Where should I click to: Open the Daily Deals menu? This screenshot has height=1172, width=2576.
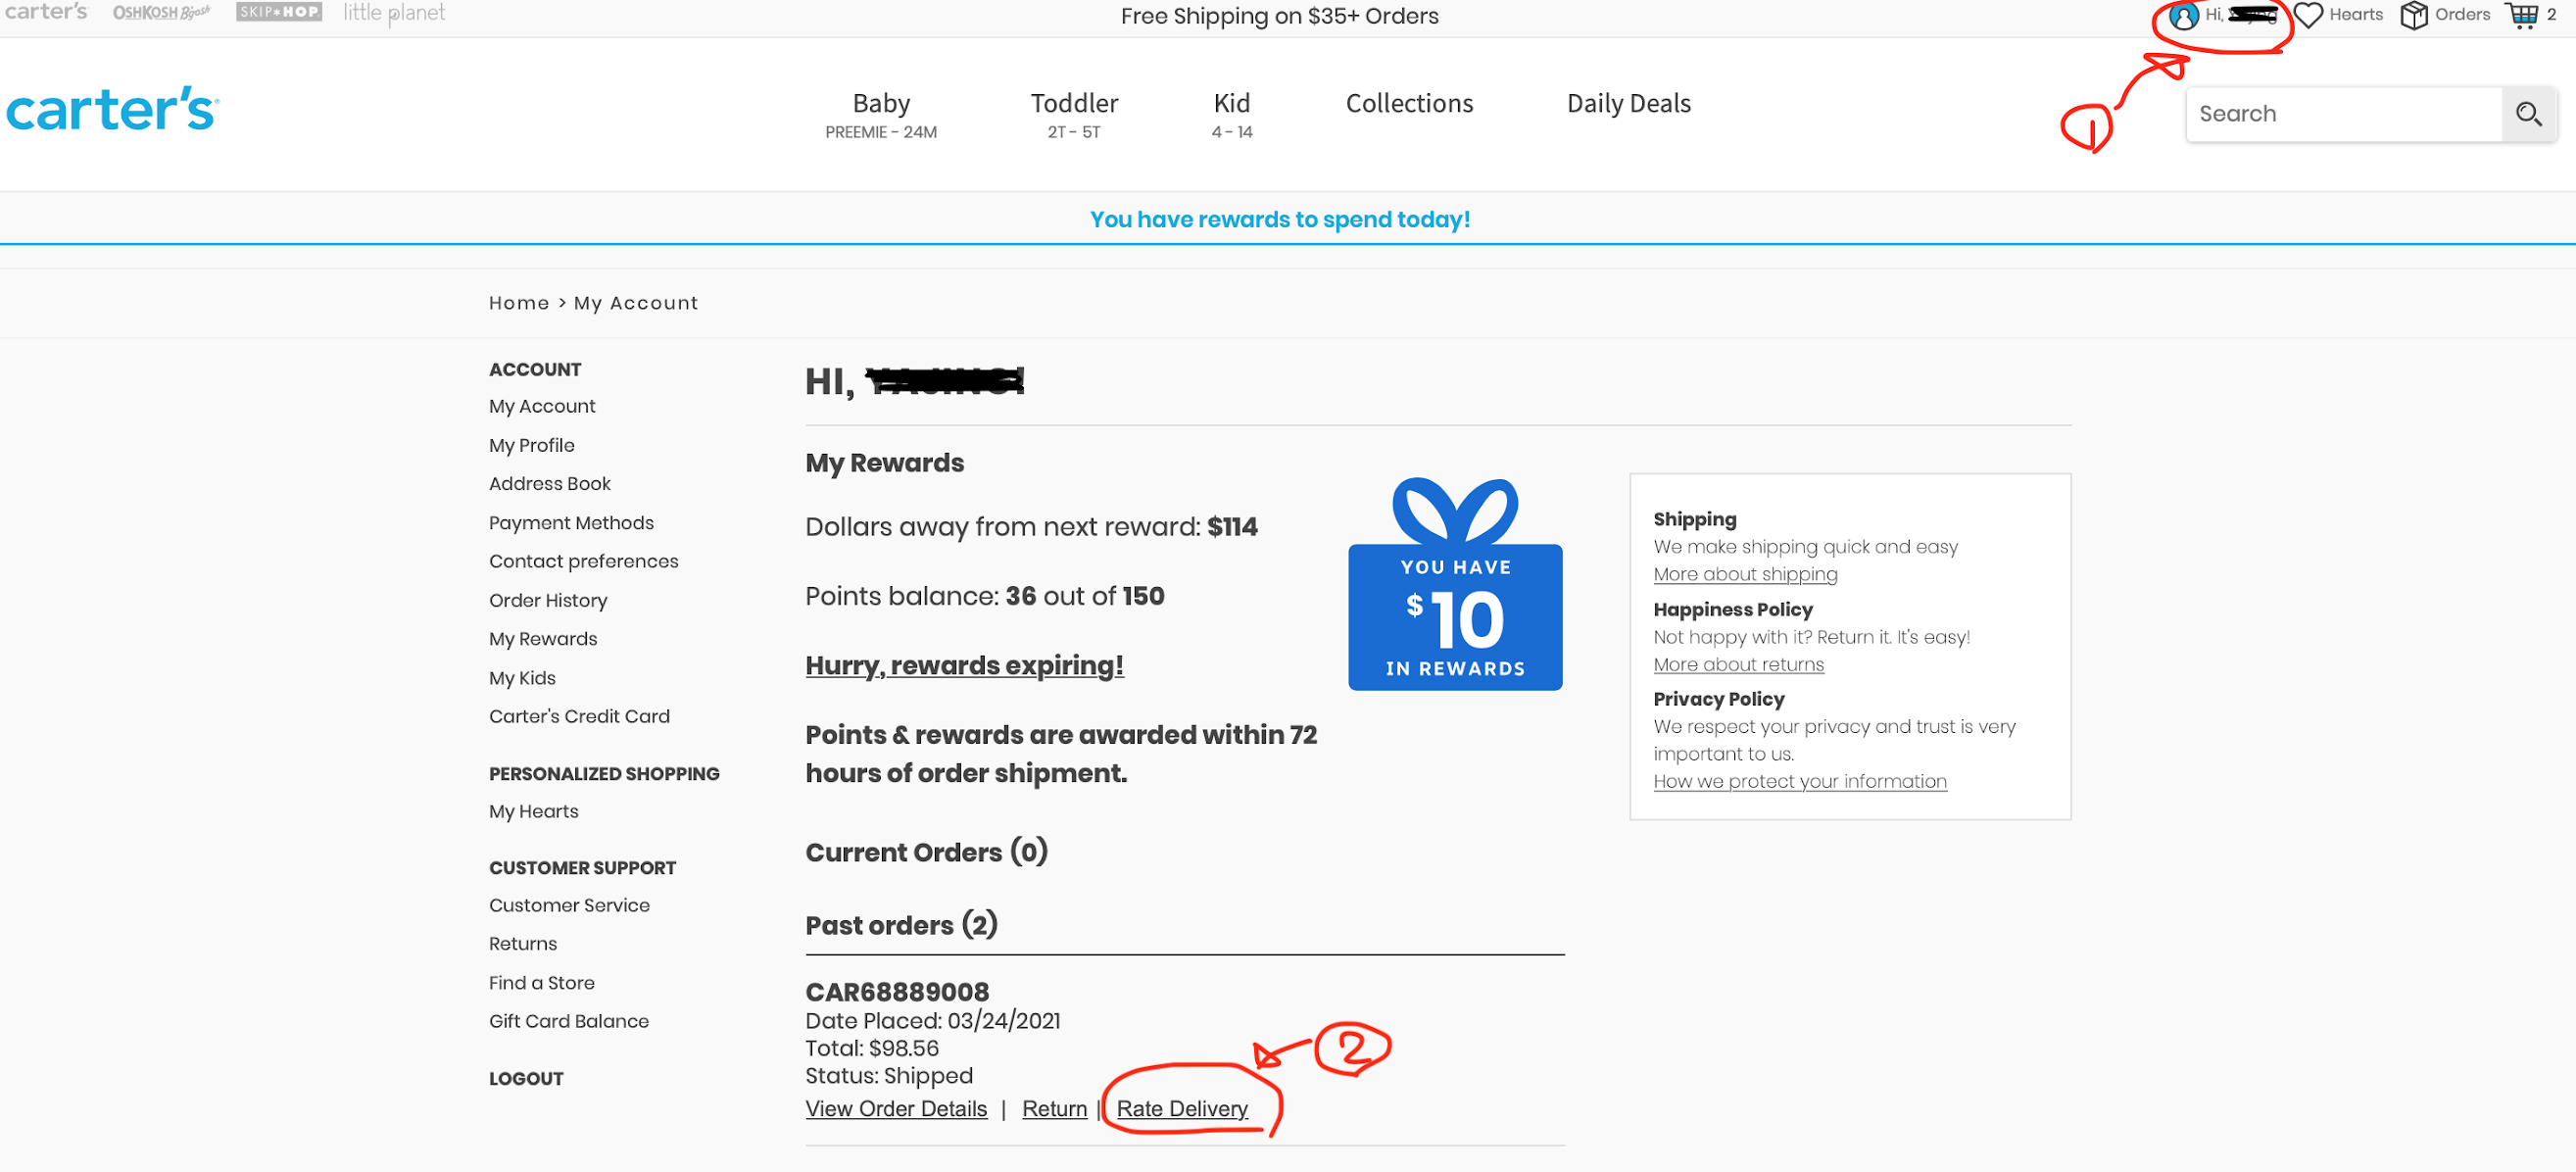click(1628, 103)
